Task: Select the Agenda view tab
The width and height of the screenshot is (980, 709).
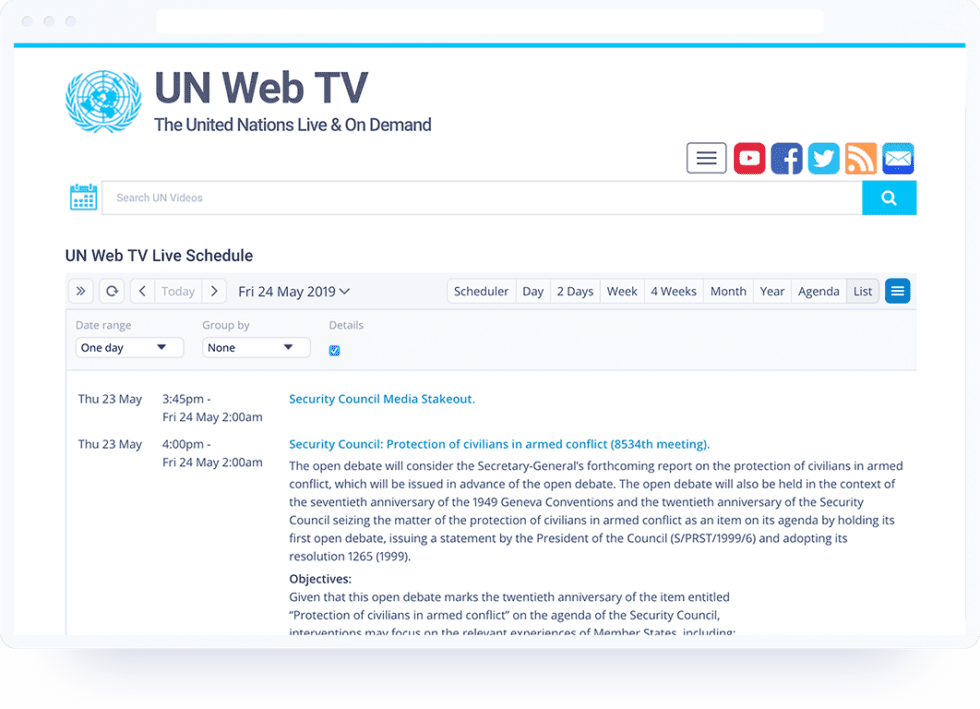Action: (818, 291)
